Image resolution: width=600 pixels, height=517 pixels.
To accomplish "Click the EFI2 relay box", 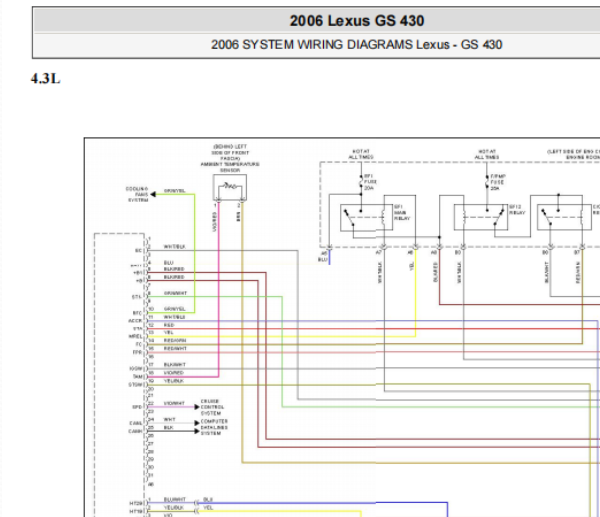I will [x=481, y=217].
